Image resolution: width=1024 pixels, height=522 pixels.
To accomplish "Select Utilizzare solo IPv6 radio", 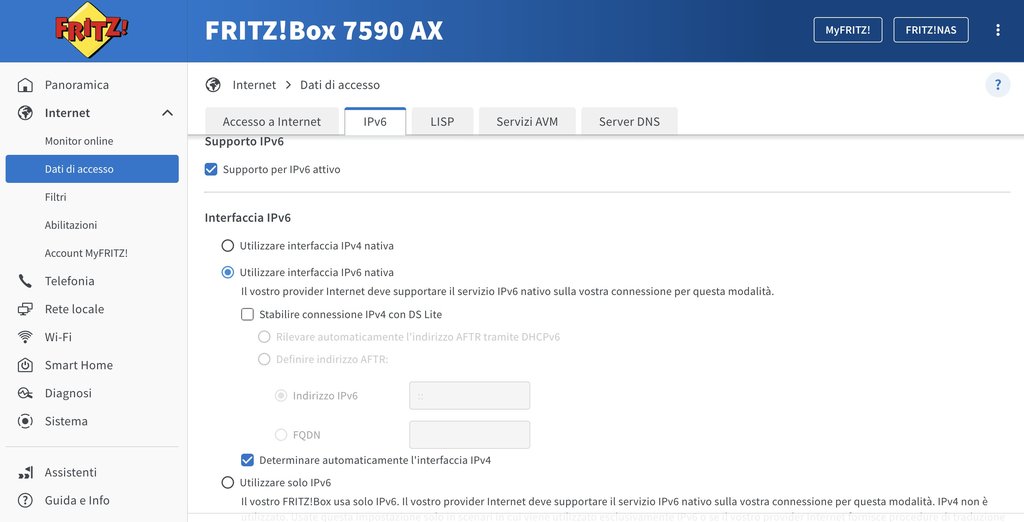I will (227, 482).
